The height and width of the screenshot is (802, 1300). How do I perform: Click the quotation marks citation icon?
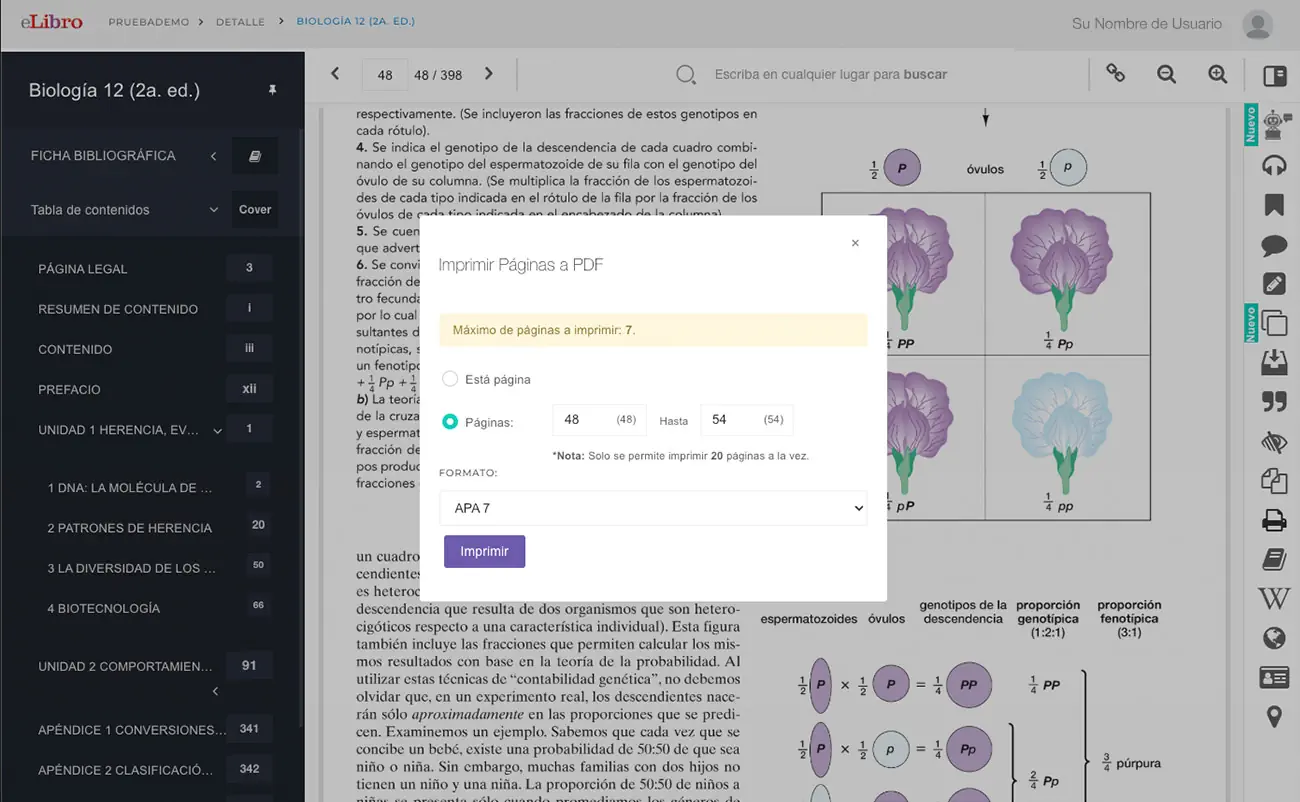click(1274, 401)
